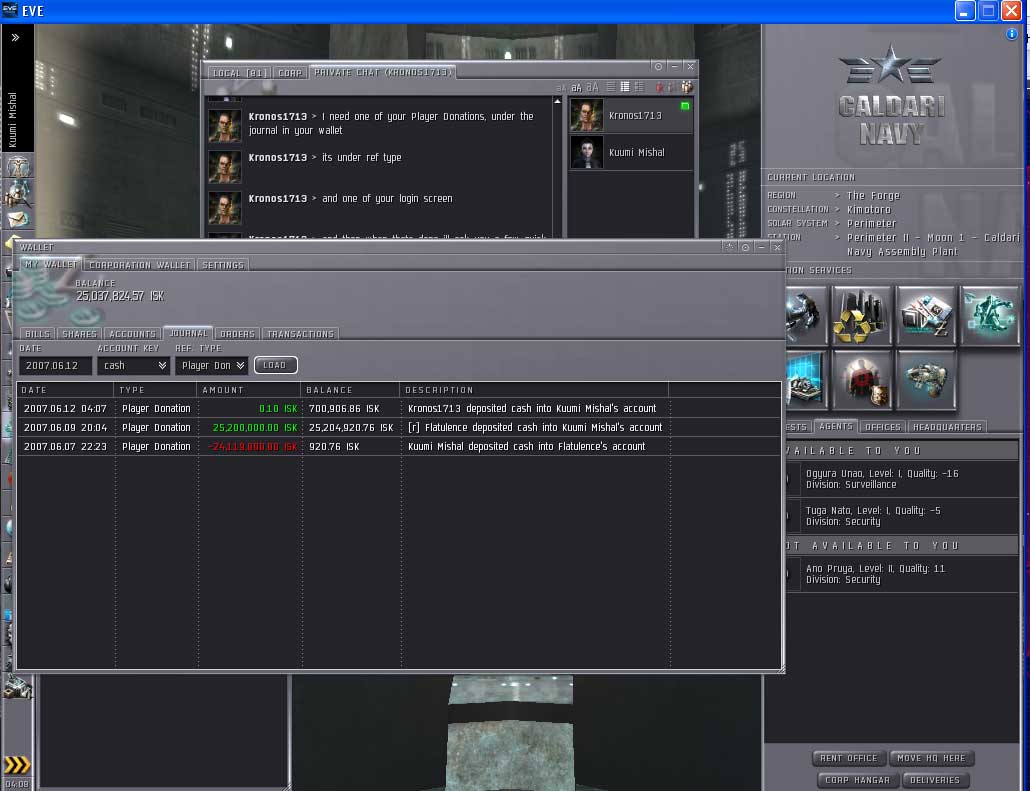1030x791 pixels.
Task: Switch to the Local [81] chat tab
Action: click(x=240, y=73)
